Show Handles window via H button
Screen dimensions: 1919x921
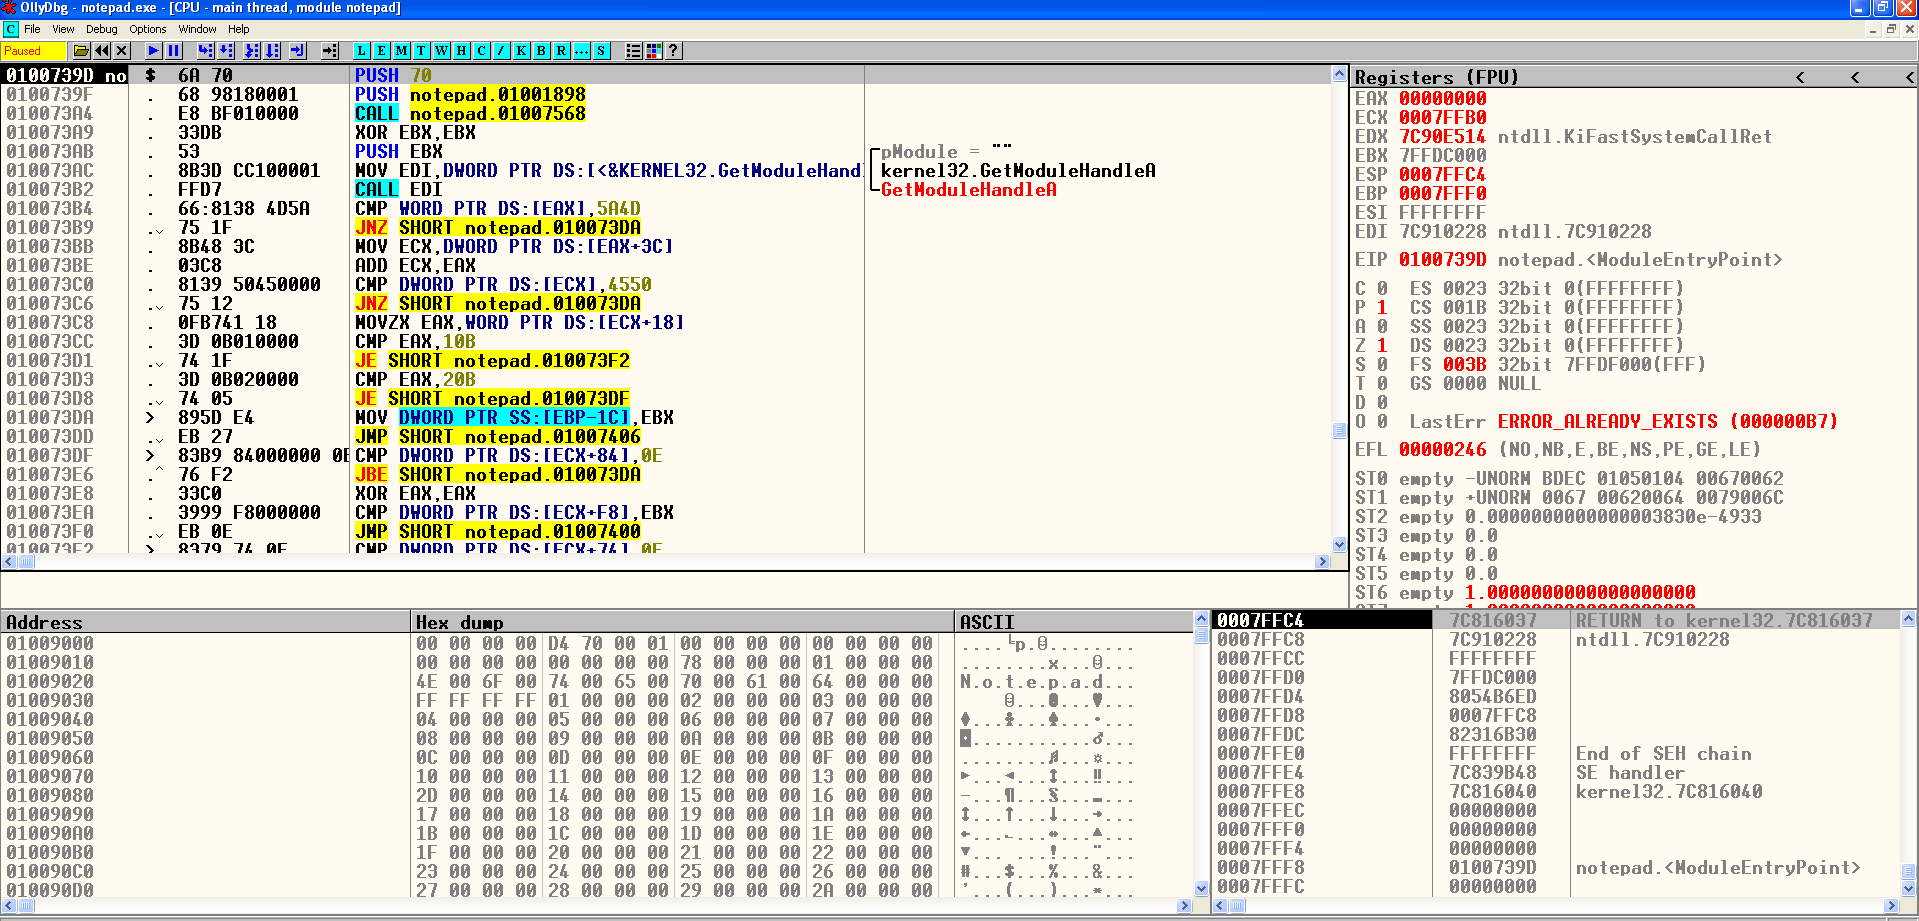coord(461,50)
